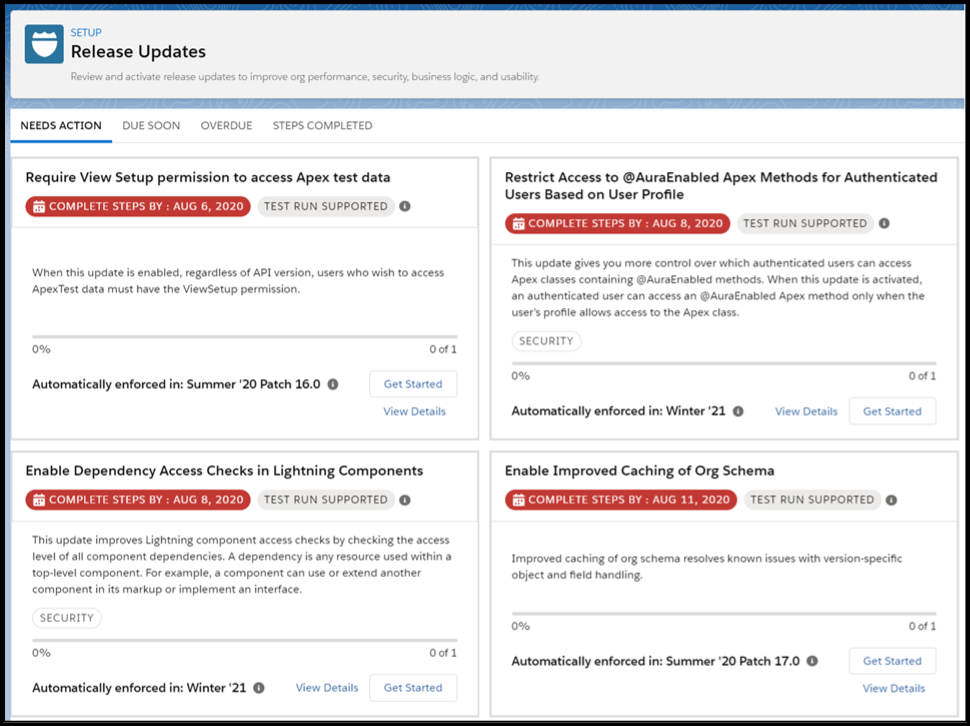Click calendar icon in AuraEnabled Aug 8 badge

coord(518,224)
